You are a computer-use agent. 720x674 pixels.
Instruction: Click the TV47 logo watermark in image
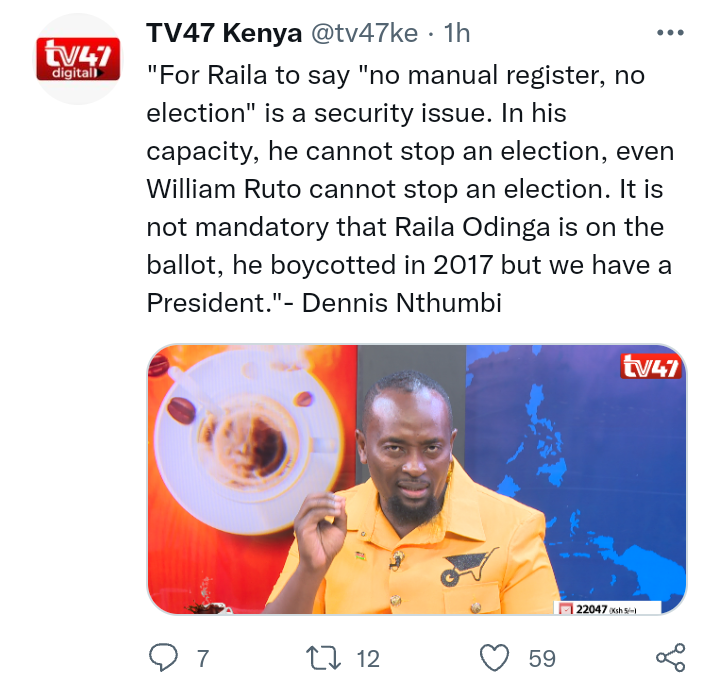(650, 366)
